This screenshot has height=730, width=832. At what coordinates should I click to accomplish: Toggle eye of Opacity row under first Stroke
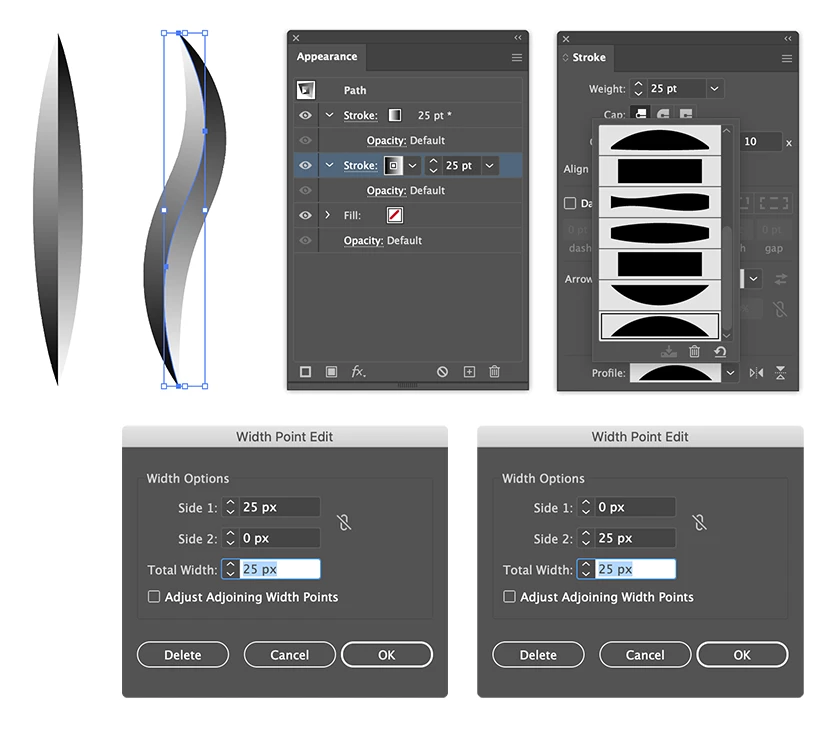(306, 140)
